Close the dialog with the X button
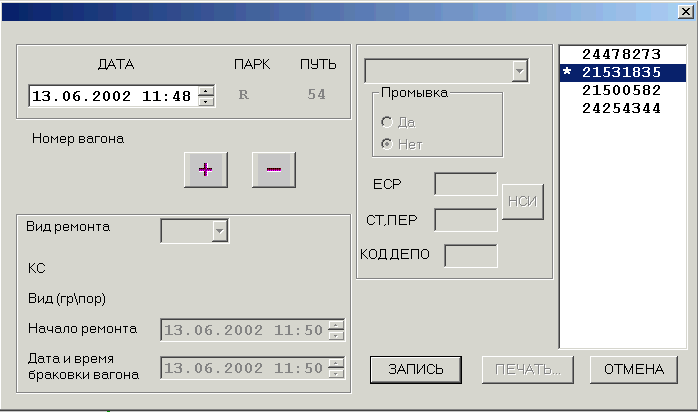 coord(686,12)
